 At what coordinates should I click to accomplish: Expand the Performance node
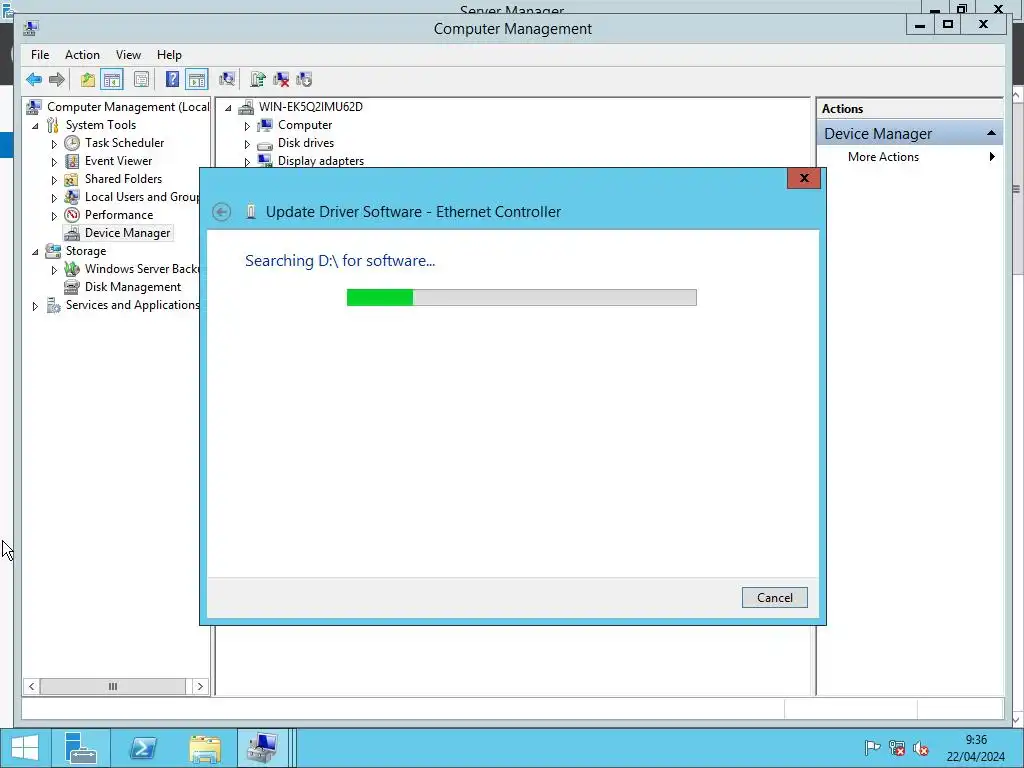tap(54, 216)
